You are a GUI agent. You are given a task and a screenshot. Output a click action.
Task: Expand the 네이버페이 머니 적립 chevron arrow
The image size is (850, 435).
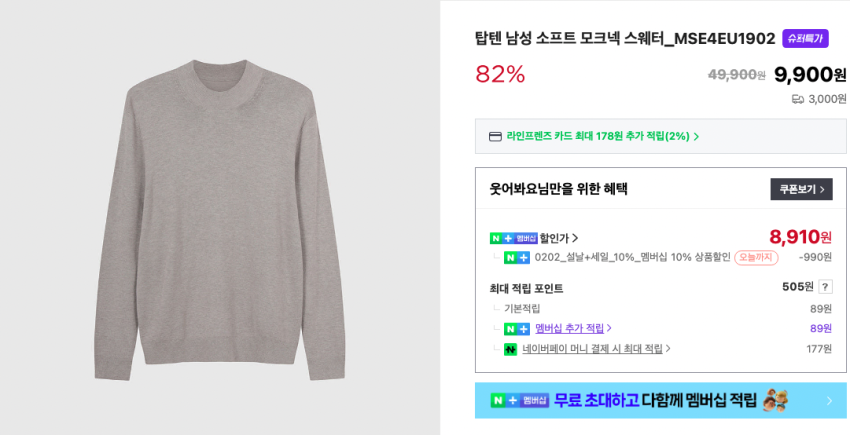tap(668, 349)
